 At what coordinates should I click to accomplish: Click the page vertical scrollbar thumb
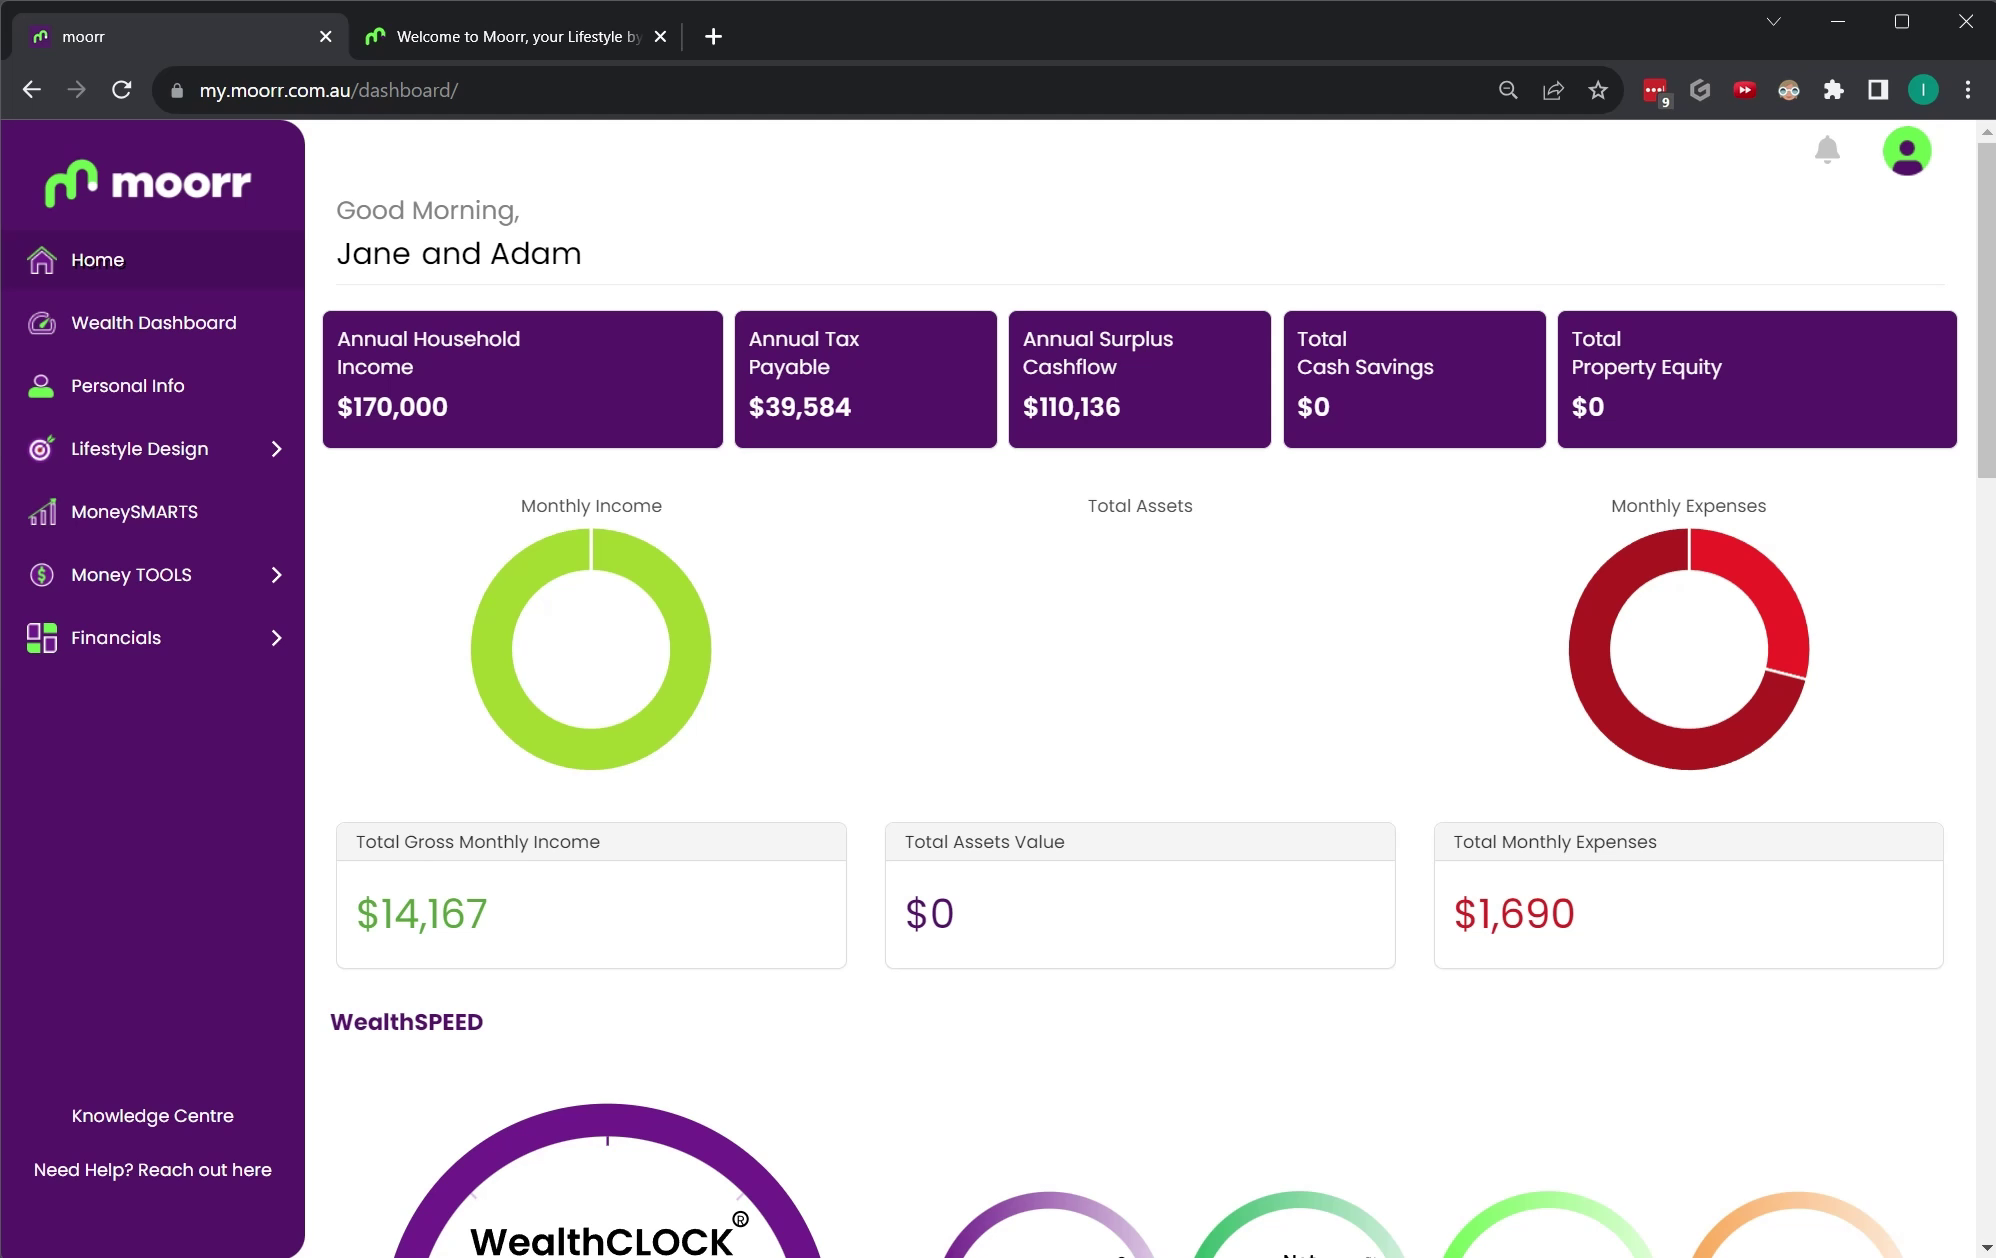tap(1986, 310)
